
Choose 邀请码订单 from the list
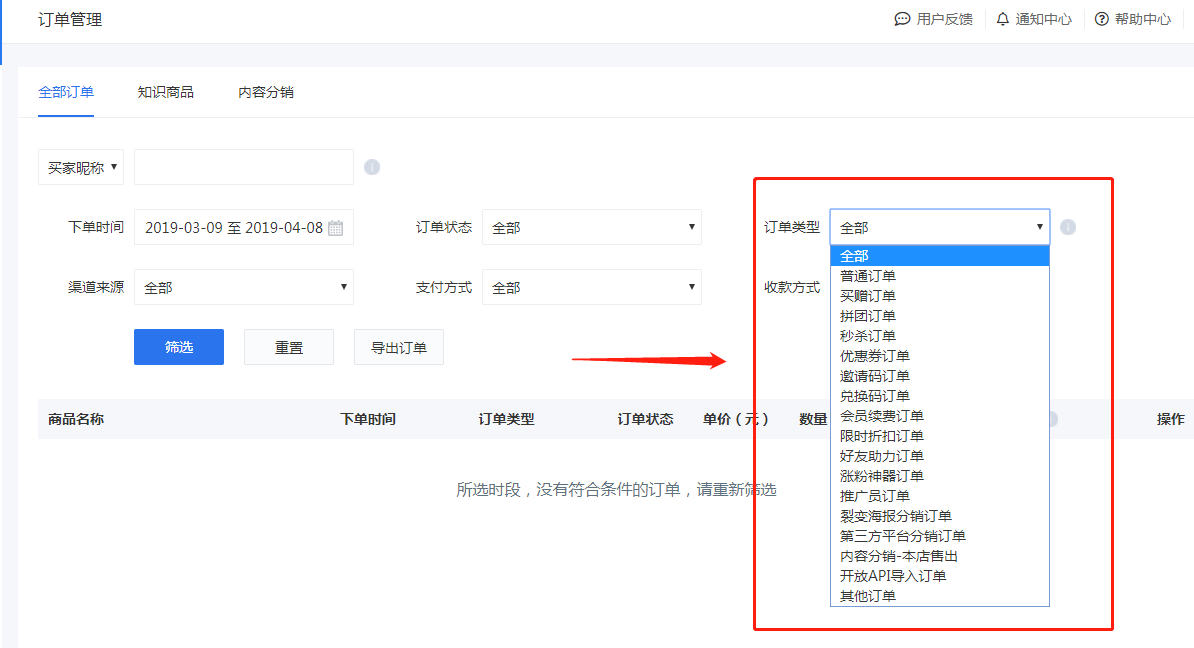click(940, 375)
